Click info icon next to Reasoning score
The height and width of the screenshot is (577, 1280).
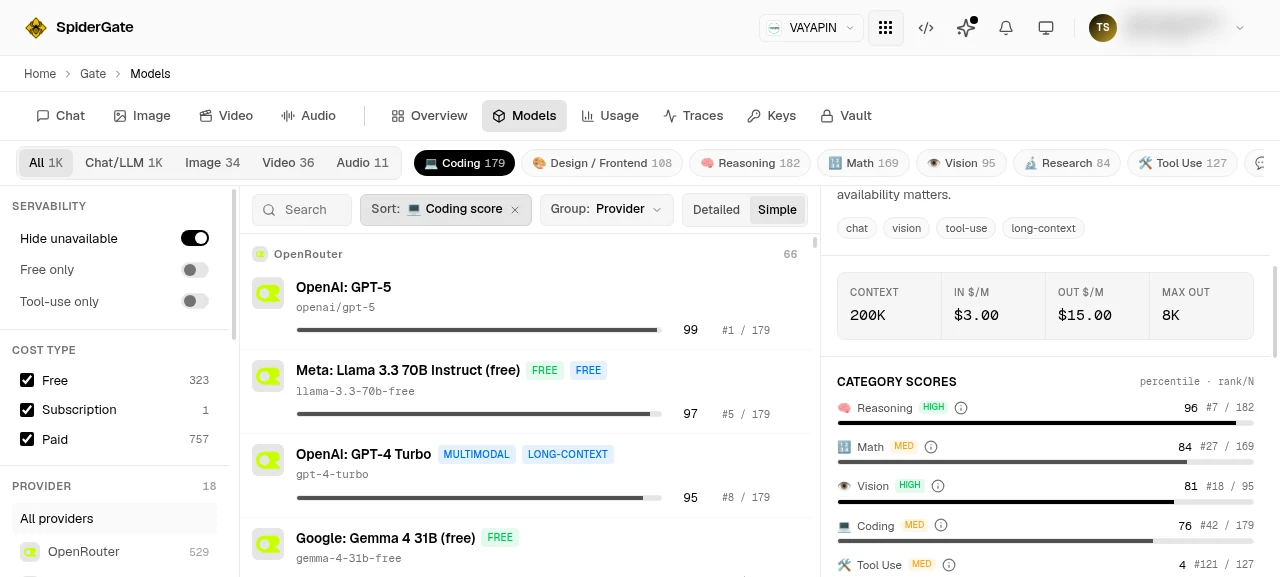[x=961, y=408]
